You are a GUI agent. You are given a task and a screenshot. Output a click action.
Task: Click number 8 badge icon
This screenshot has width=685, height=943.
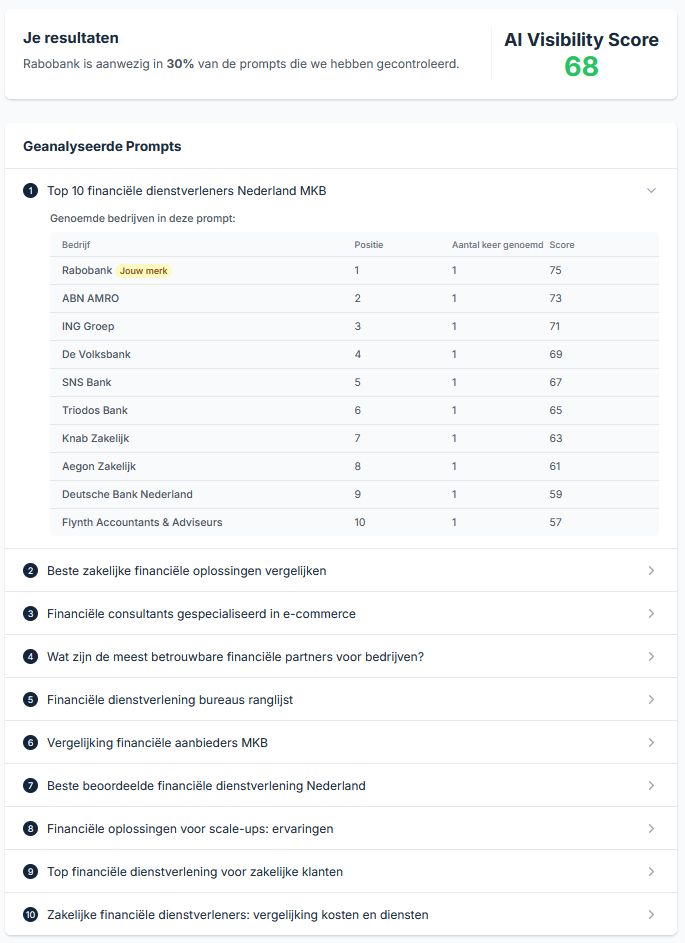tap(31, 829)
